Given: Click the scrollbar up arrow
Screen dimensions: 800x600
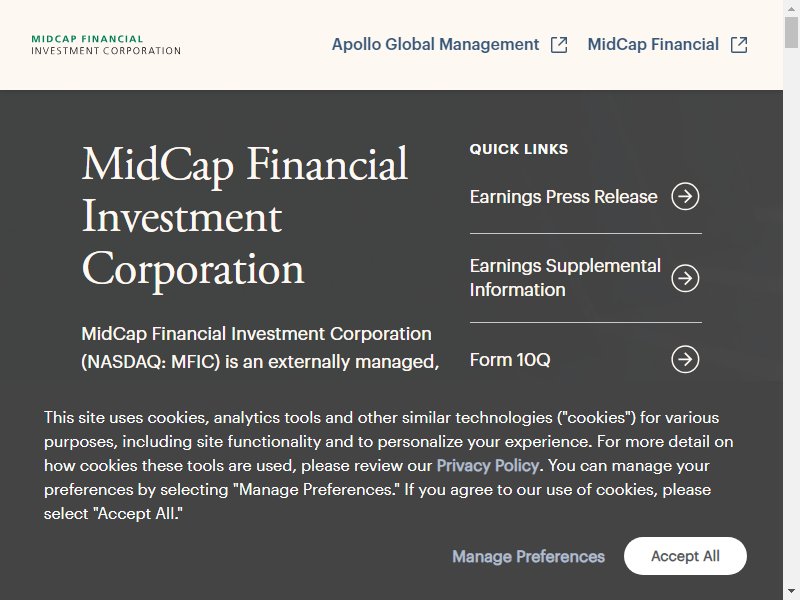Looking at the screenshot, I should (x=791, y=8).
